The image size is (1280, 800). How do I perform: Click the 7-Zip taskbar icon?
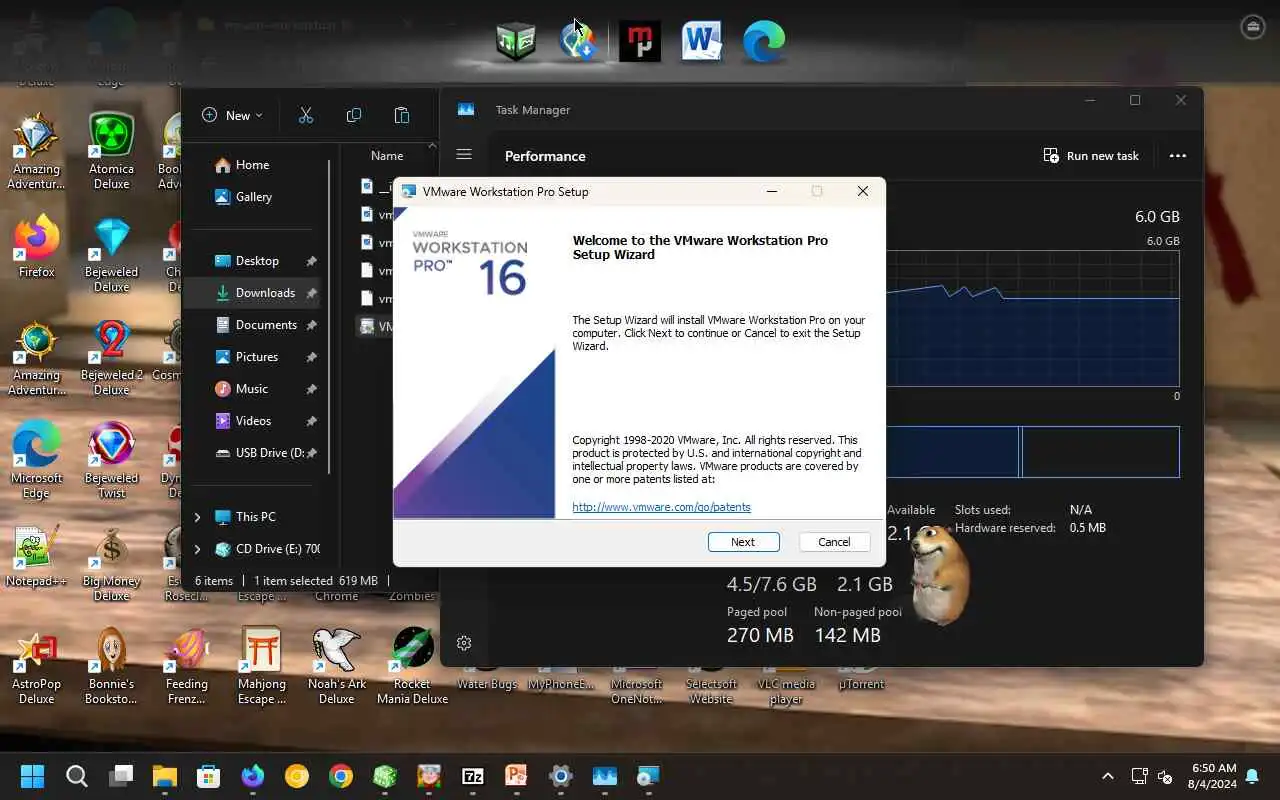[x=473, y=776]
